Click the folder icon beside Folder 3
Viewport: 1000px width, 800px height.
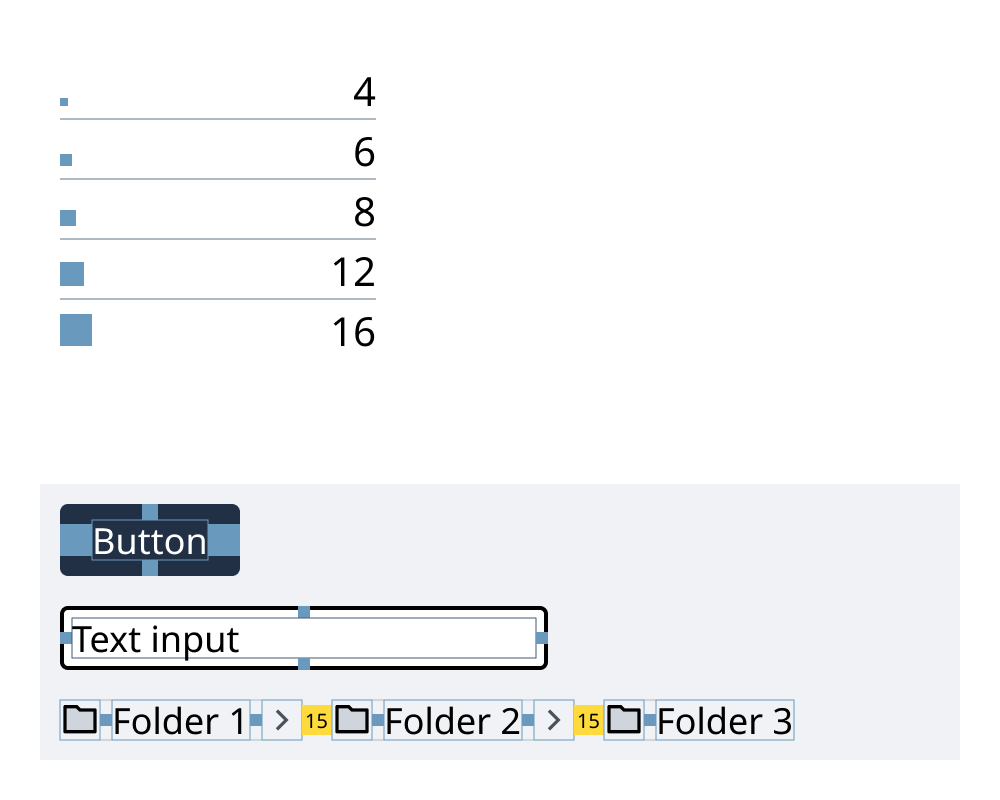(x=624, y=720)
